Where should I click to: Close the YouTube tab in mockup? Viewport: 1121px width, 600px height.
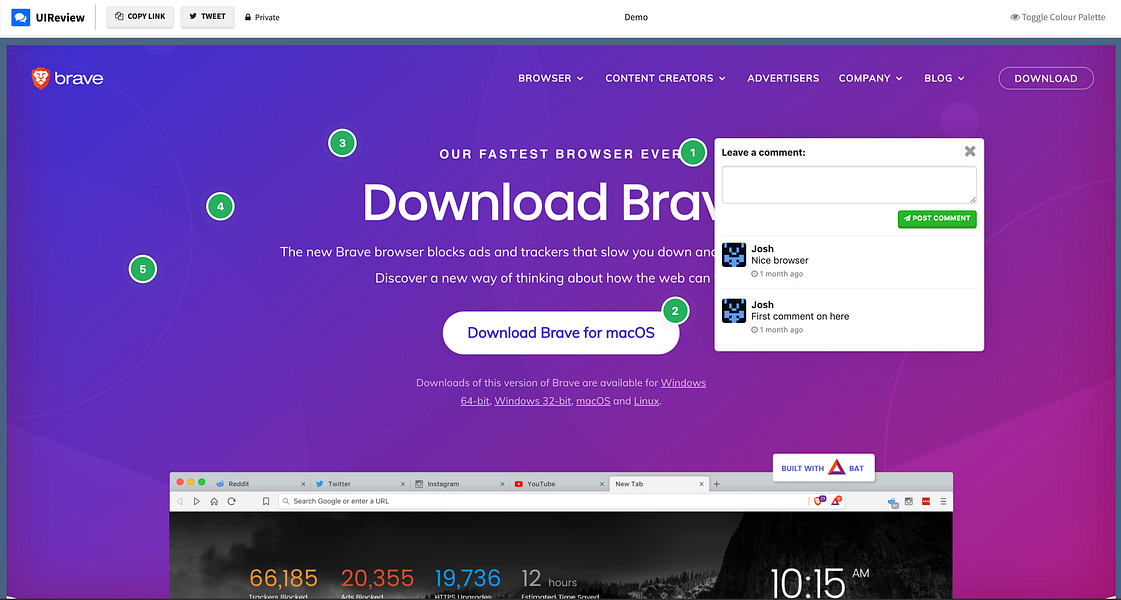tap(601, 484)
